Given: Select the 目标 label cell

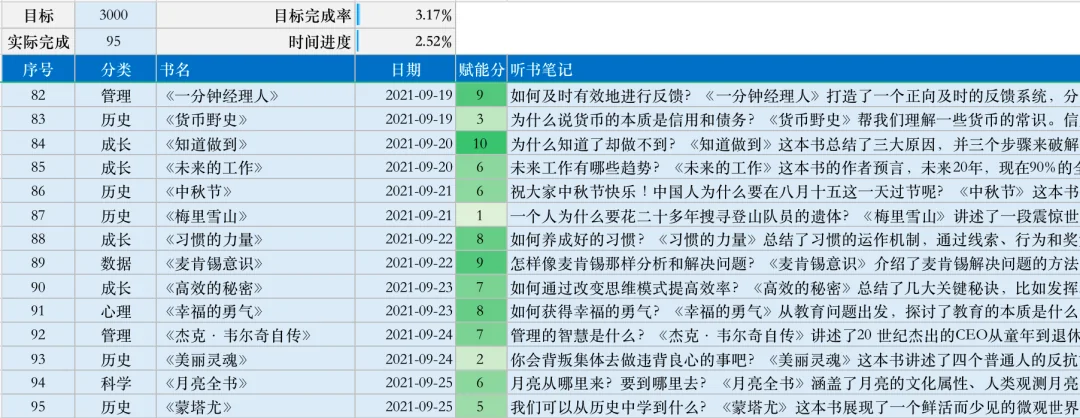Looking at the screenshot, I should (38, 15).
